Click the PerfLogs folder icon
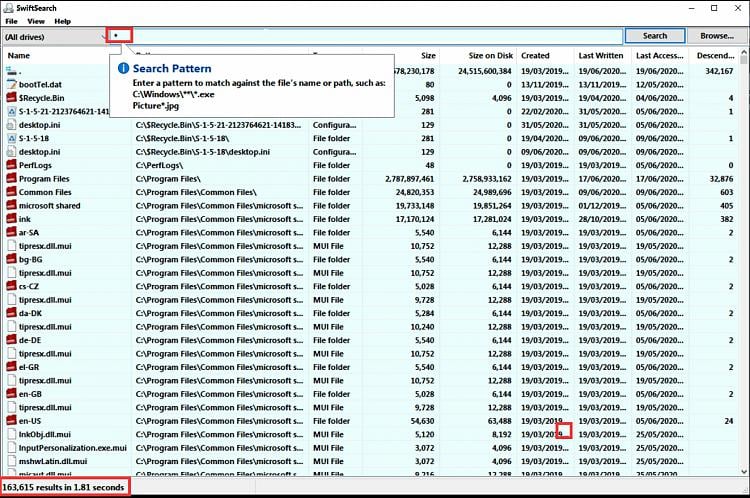750x498 pixels. 11,165
